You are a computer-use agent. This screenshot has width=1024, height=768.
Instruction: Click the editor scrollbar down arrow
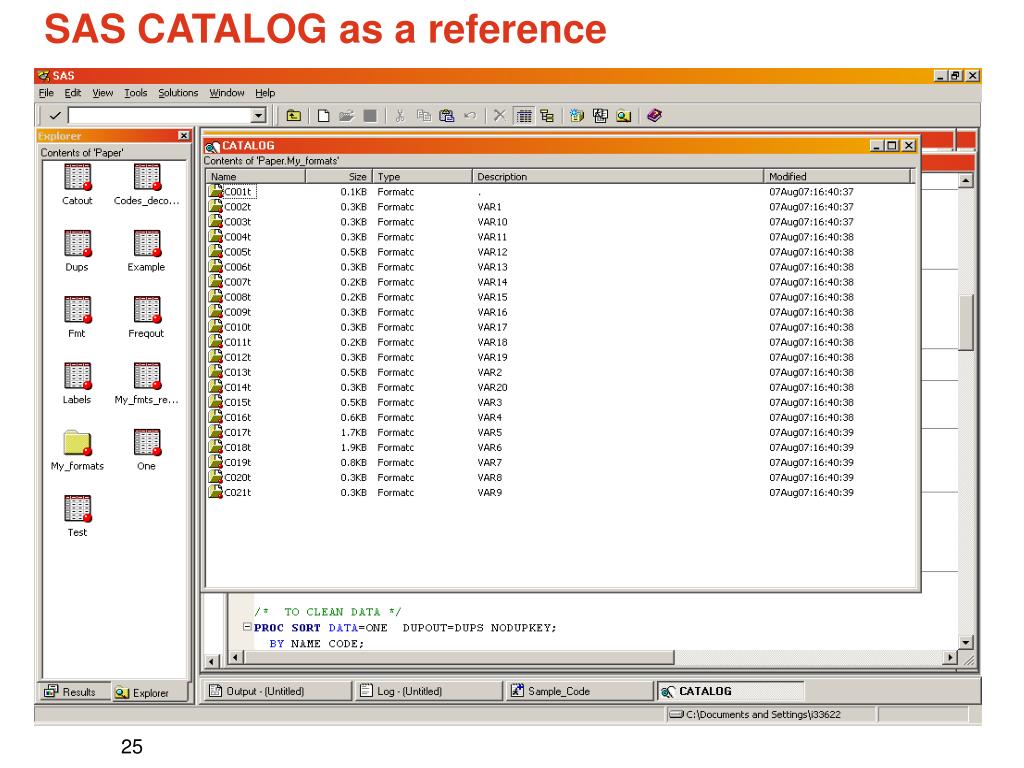(966, 642)
